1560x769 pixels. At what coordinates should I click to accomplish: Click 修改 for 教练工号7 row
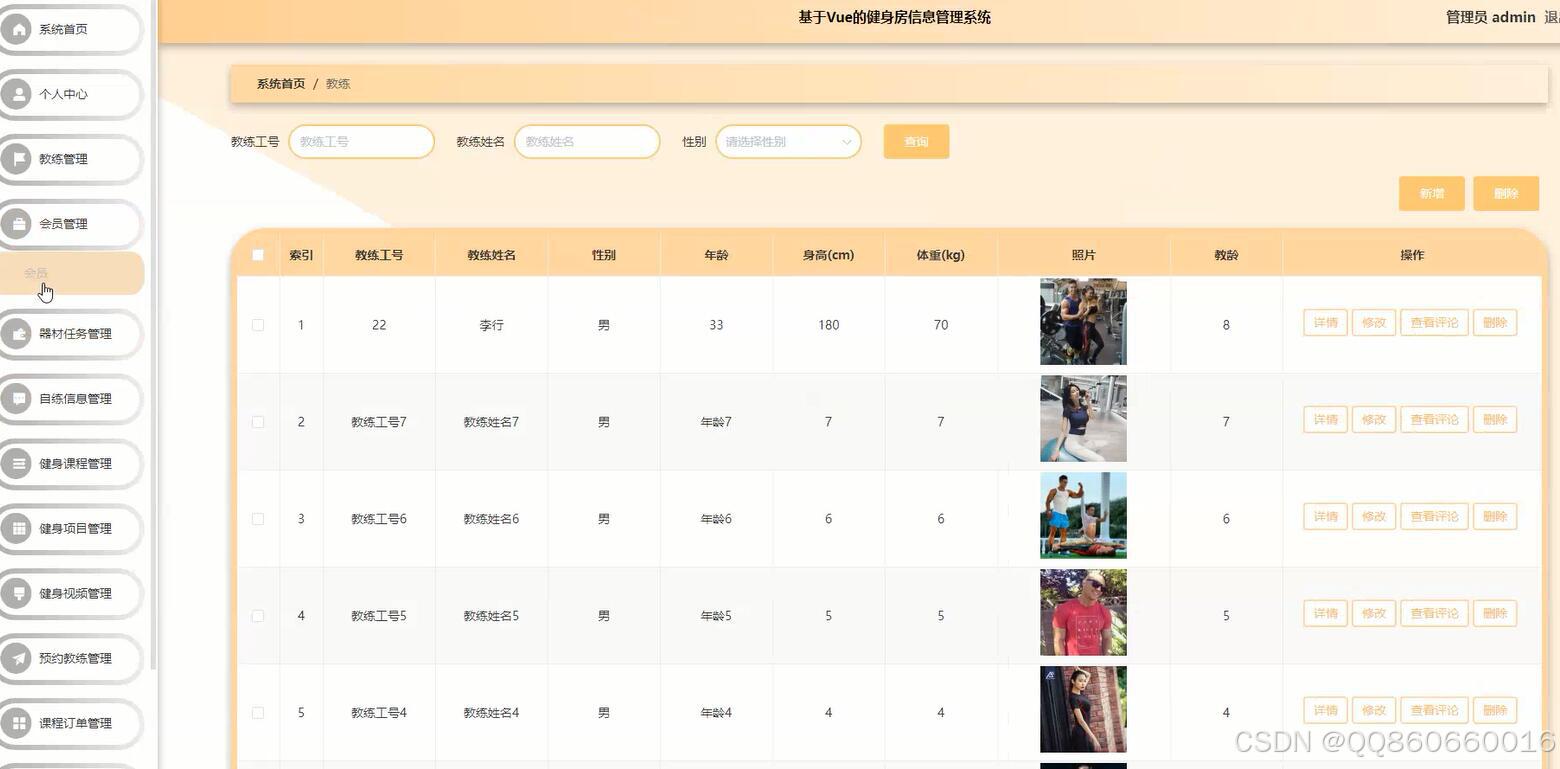[x=1374, y=420]
